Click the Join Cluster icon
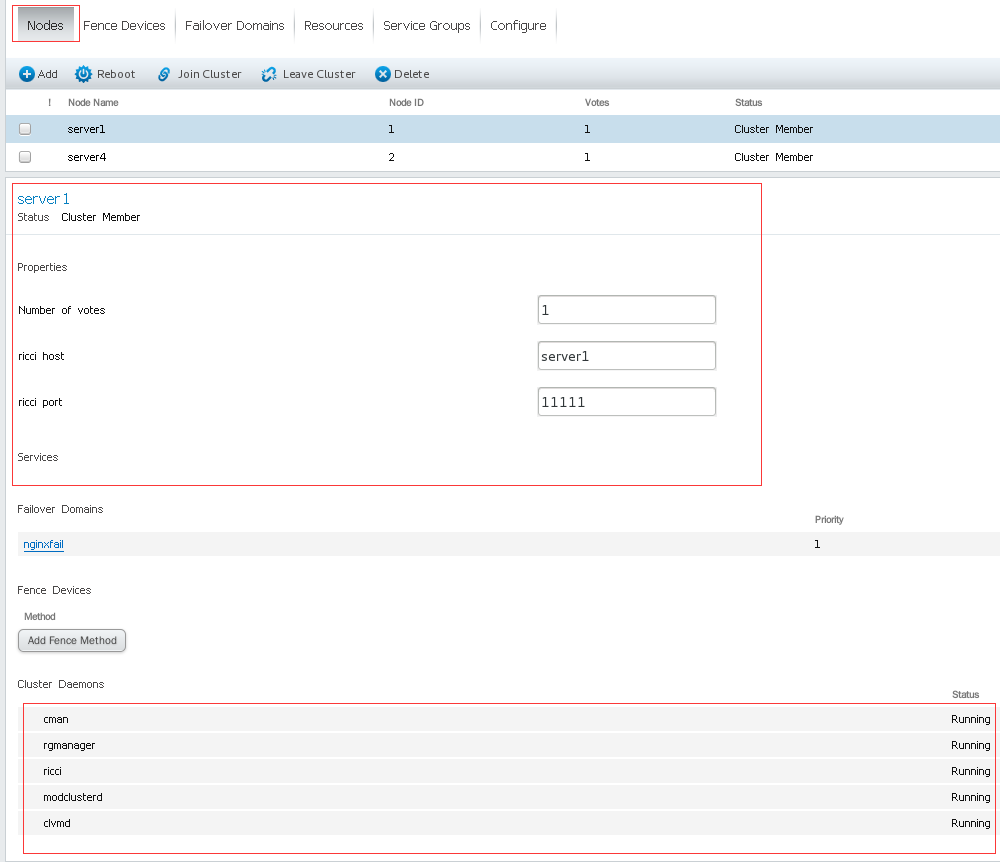Viewport: 1000px width, 862px height. 165,74
